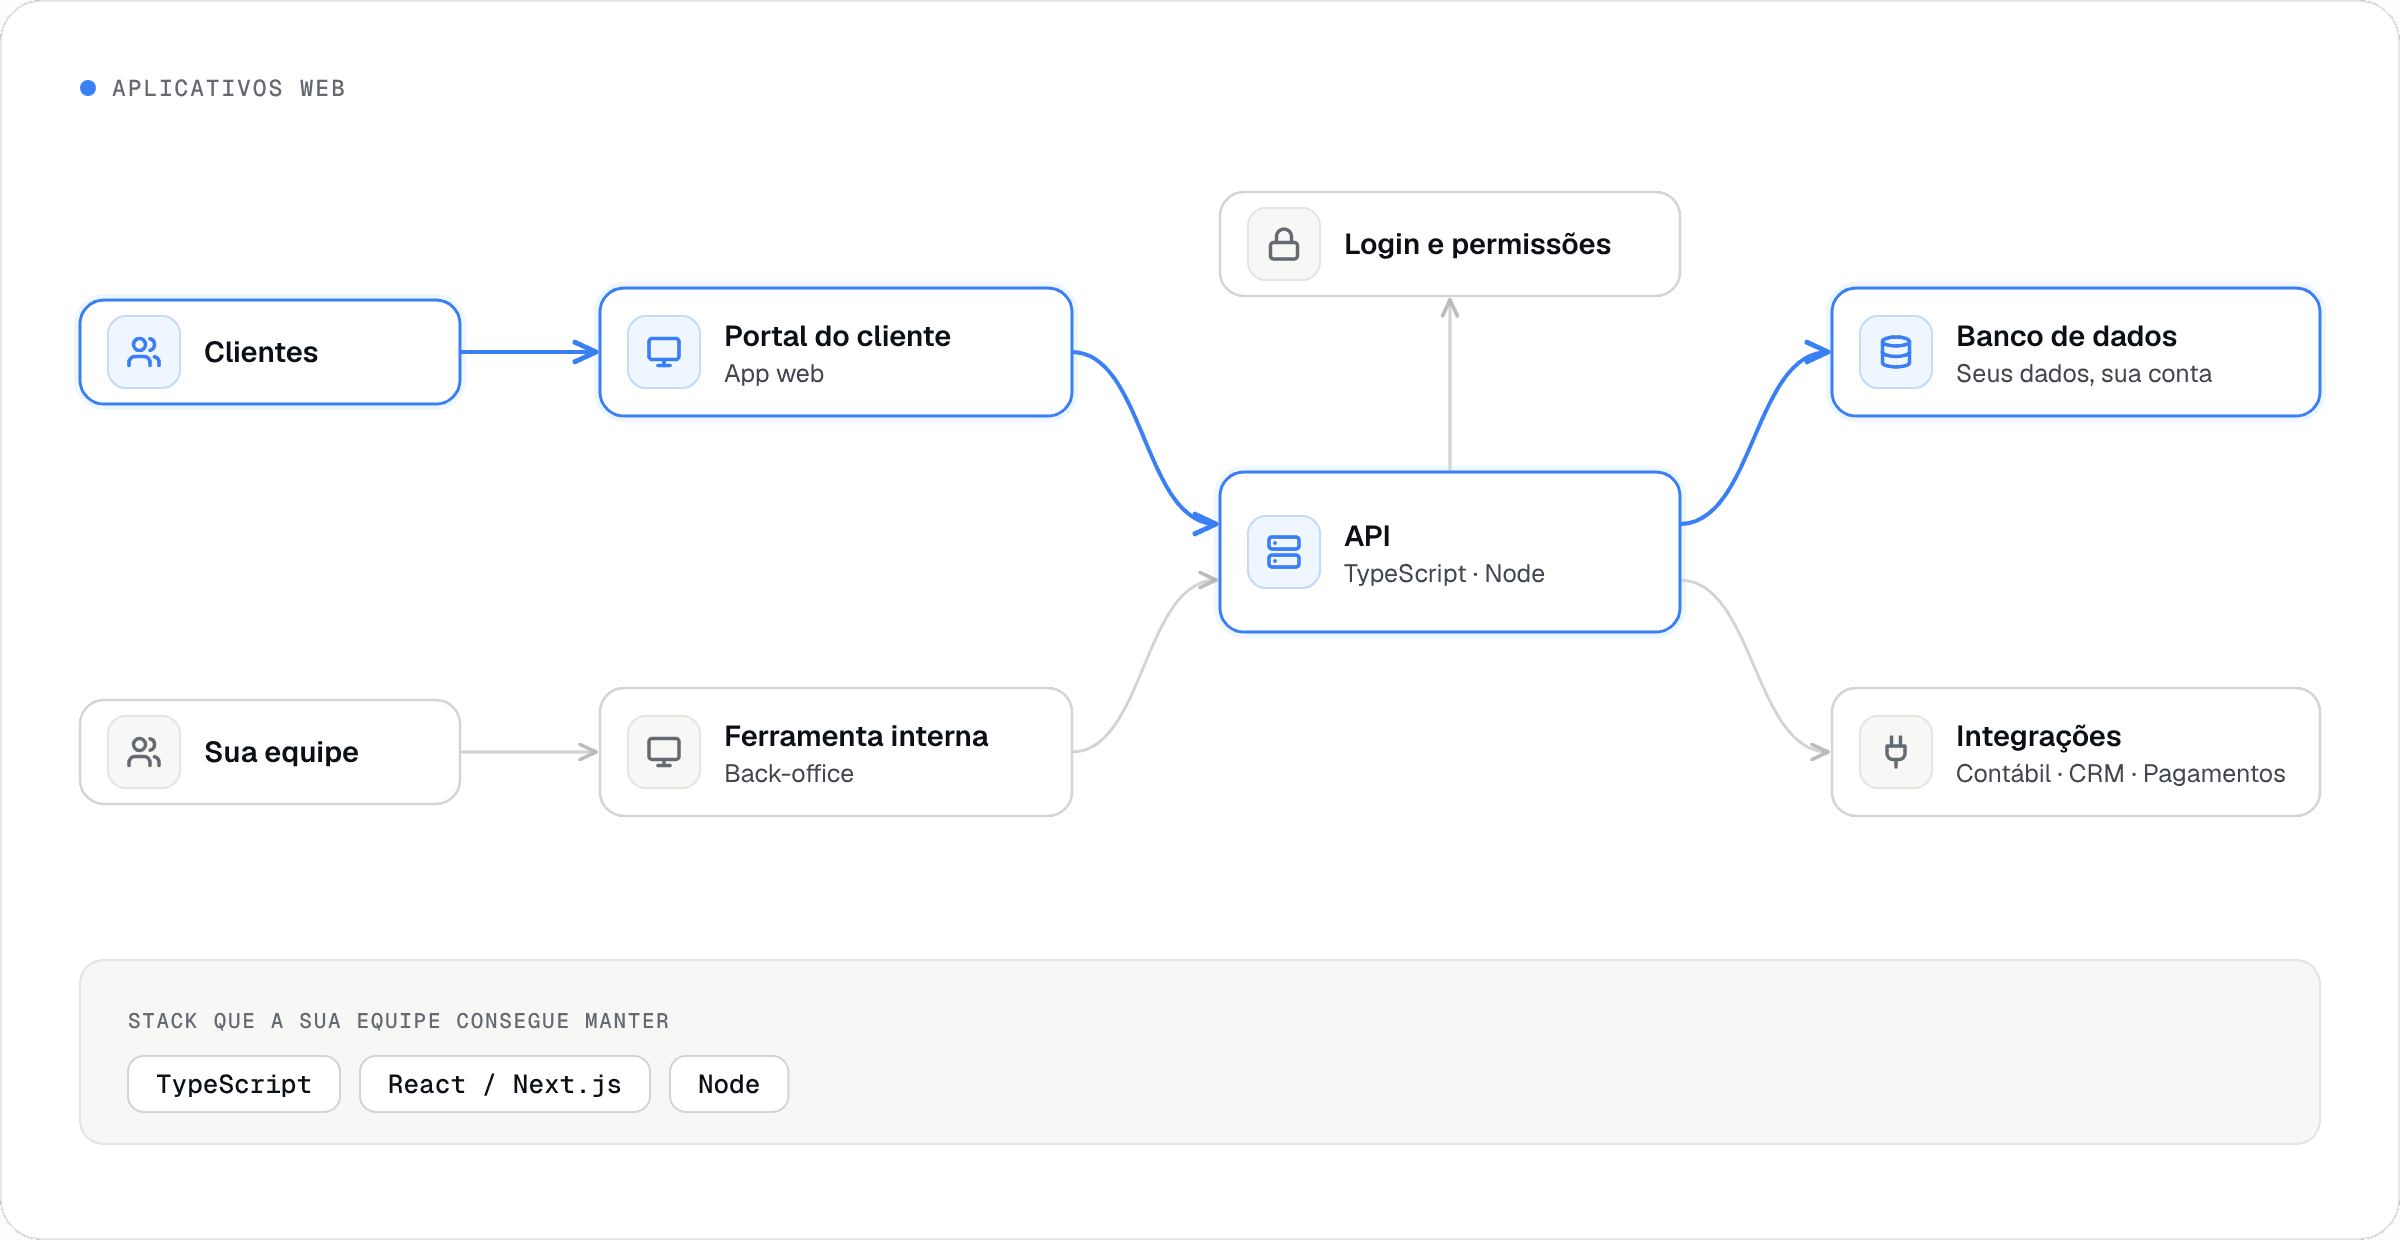Click the Ferramenta interna title
The image size is (2400, 1240).
tap(856, 736)
